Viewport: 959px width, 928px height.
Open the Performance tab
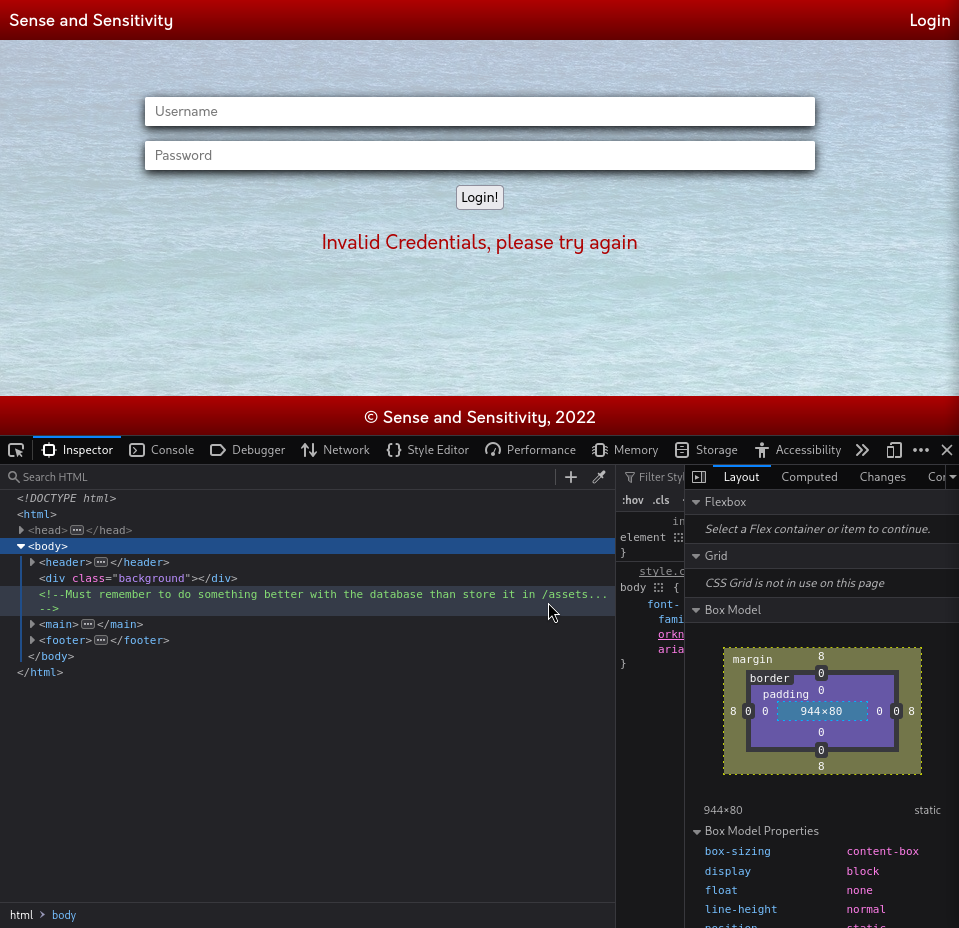coord(530,450)
